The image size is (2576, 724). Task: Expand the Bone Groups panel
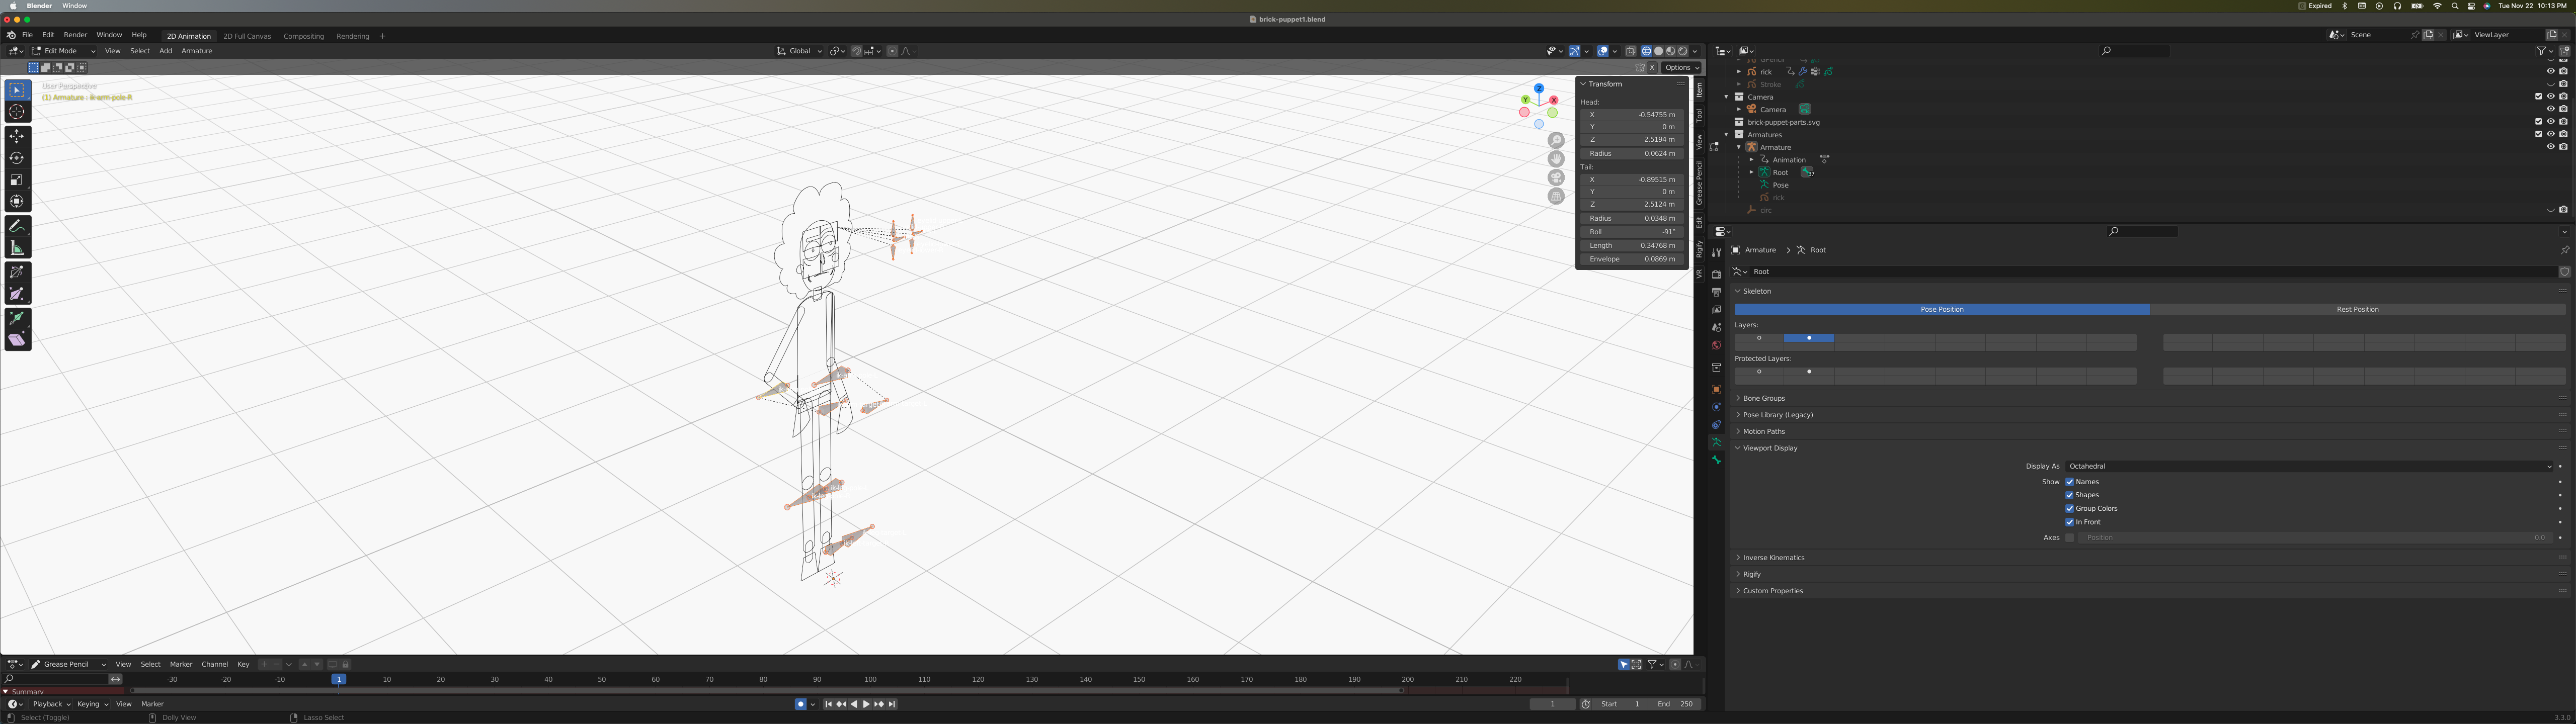[1763, 398]
